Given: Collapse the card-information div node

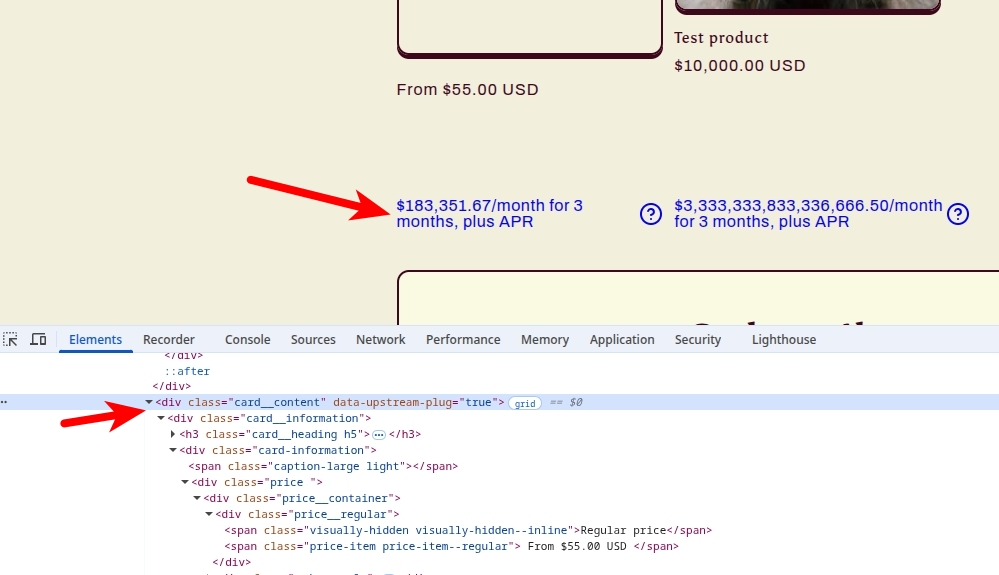Looking at the screenshot, I should [x=173, y=450].
